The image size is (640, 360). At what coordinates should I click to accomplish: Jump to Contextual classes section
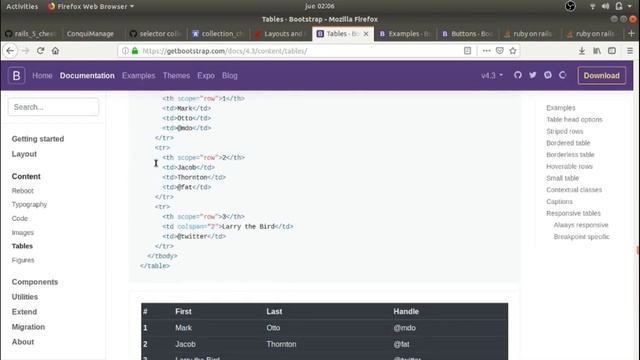[x=574, y=190]
